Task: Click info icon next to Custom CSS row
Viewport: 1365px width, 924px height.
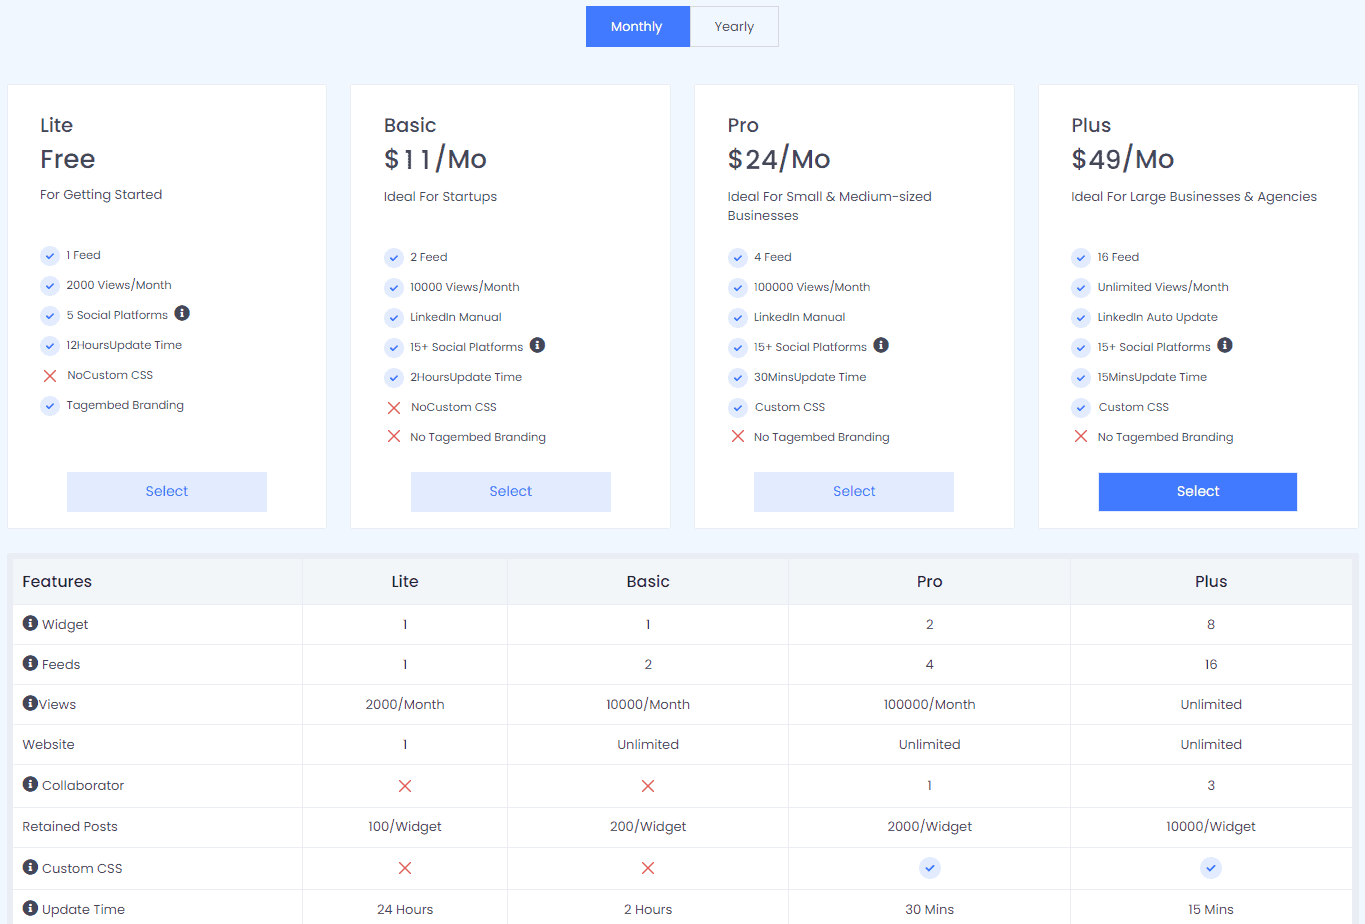Action: [30, 867]
